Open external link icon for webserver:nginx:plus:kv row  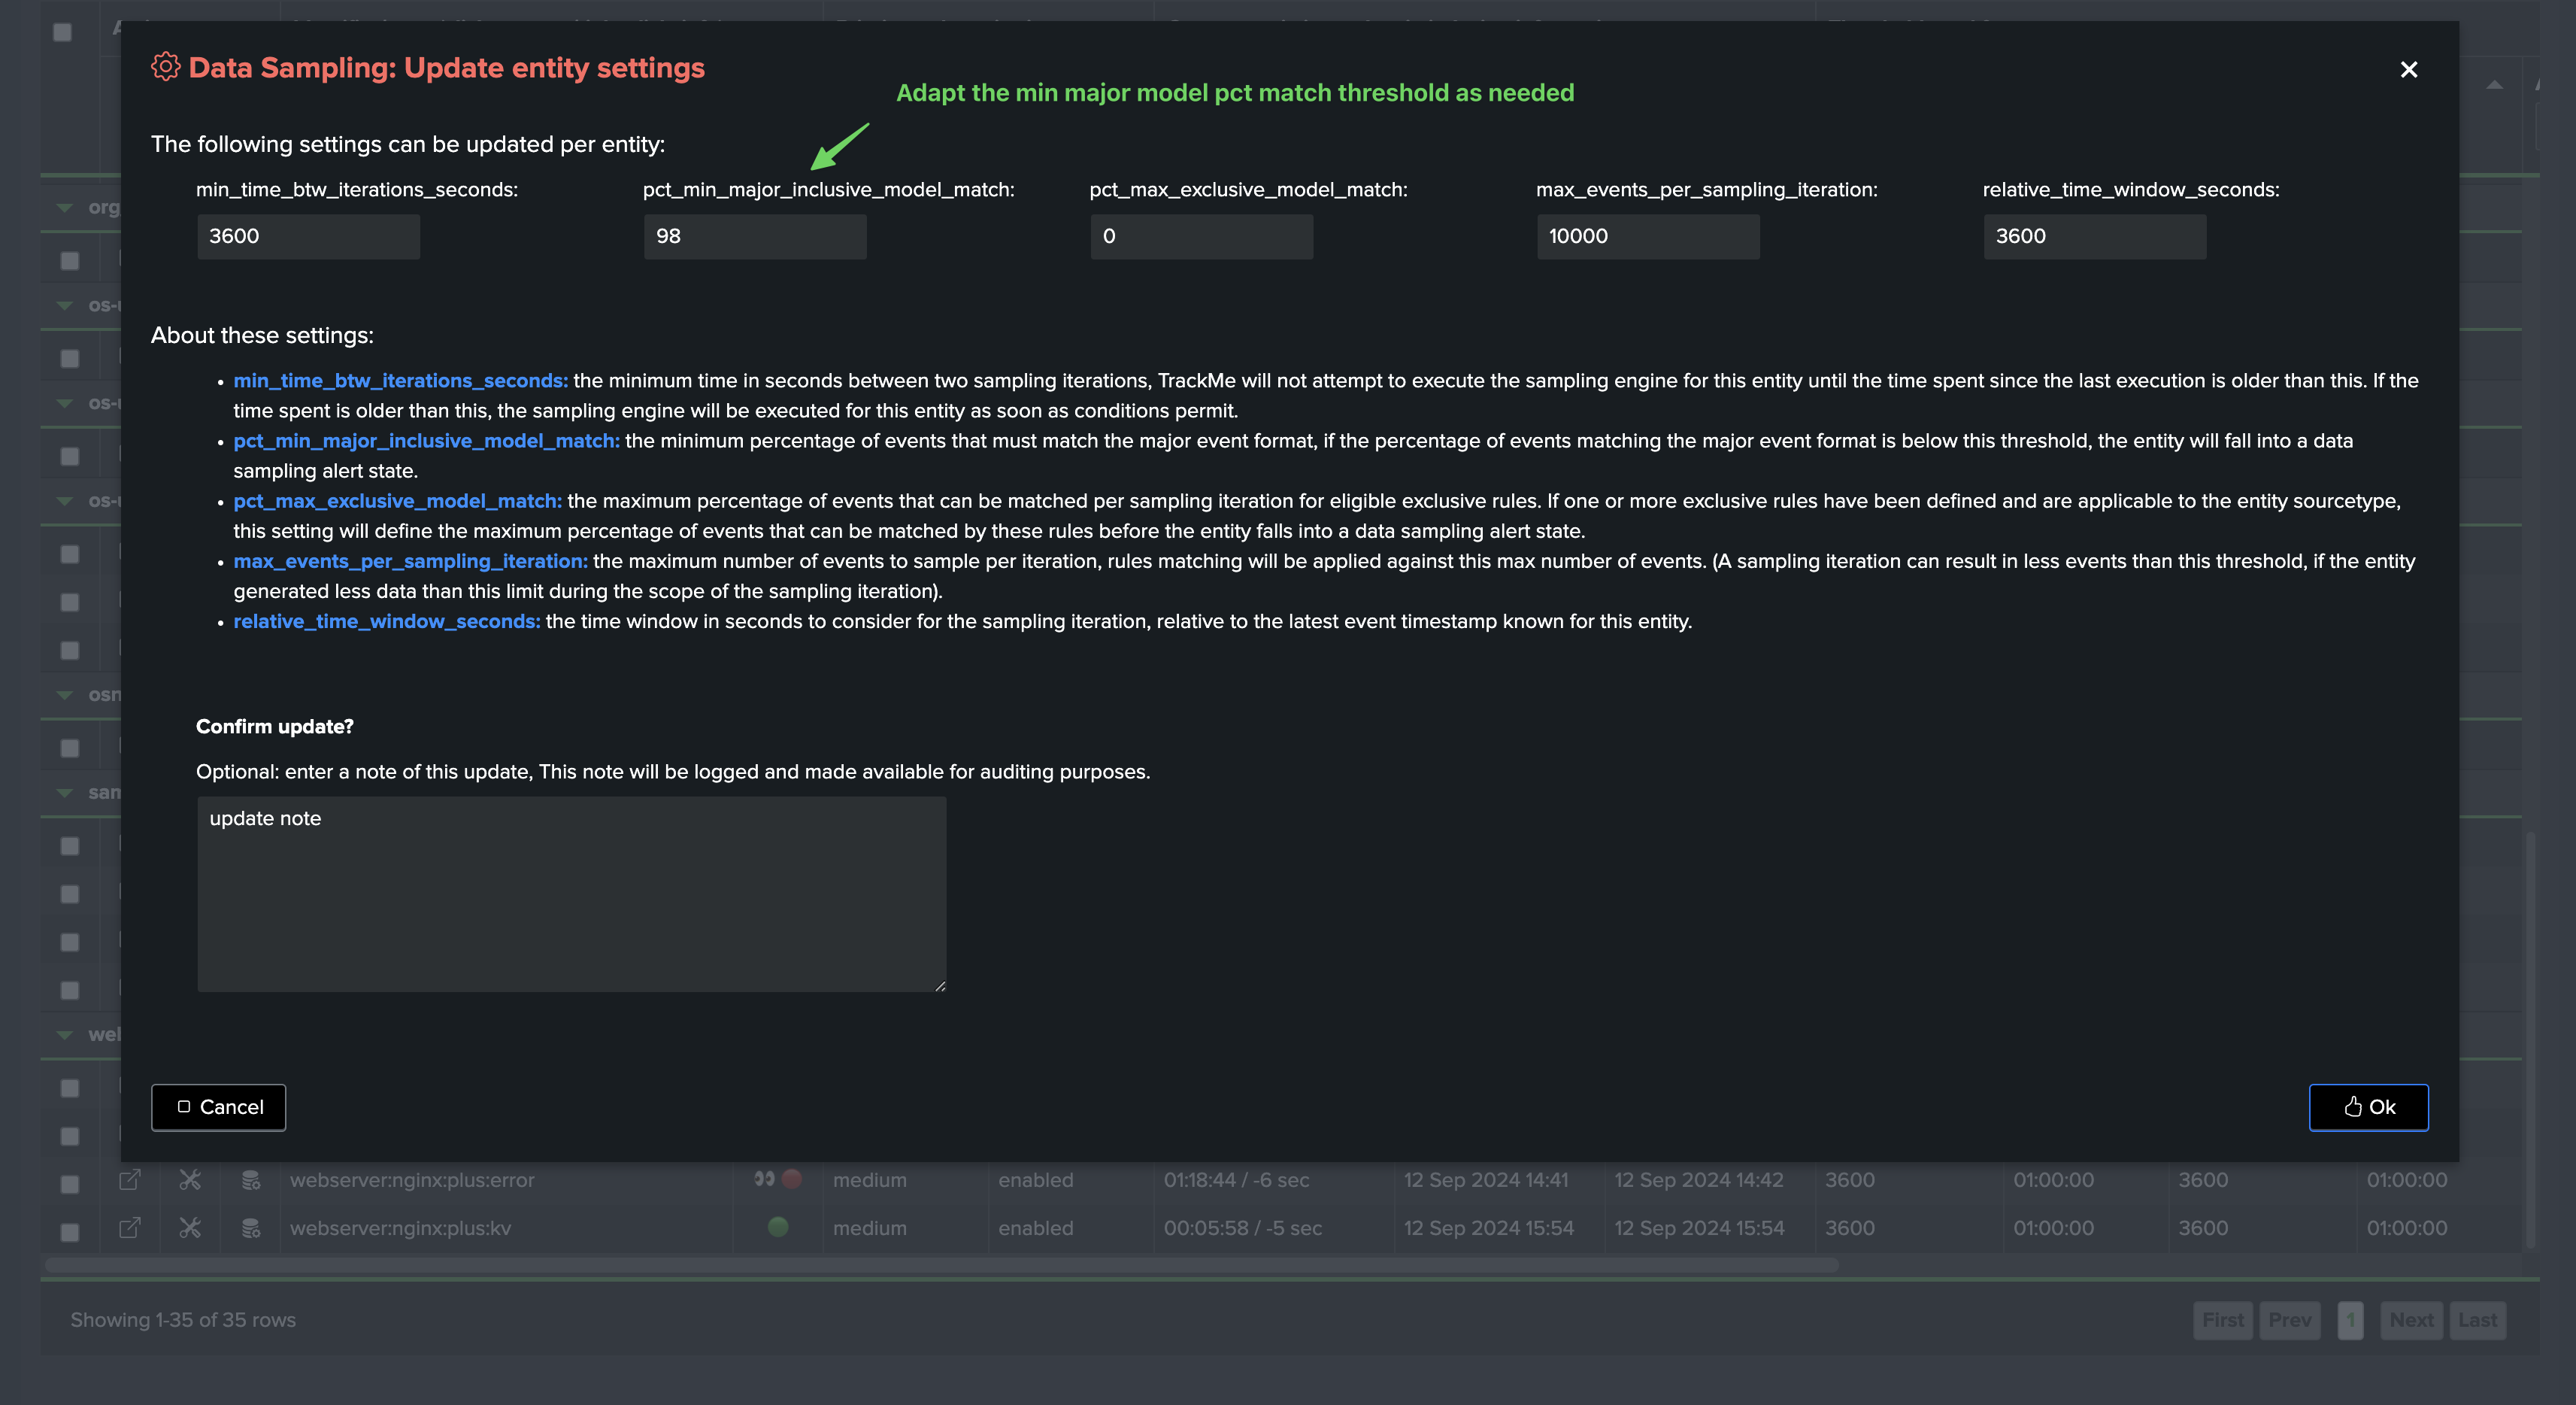pyautogui.click(x=130, y=1228)
